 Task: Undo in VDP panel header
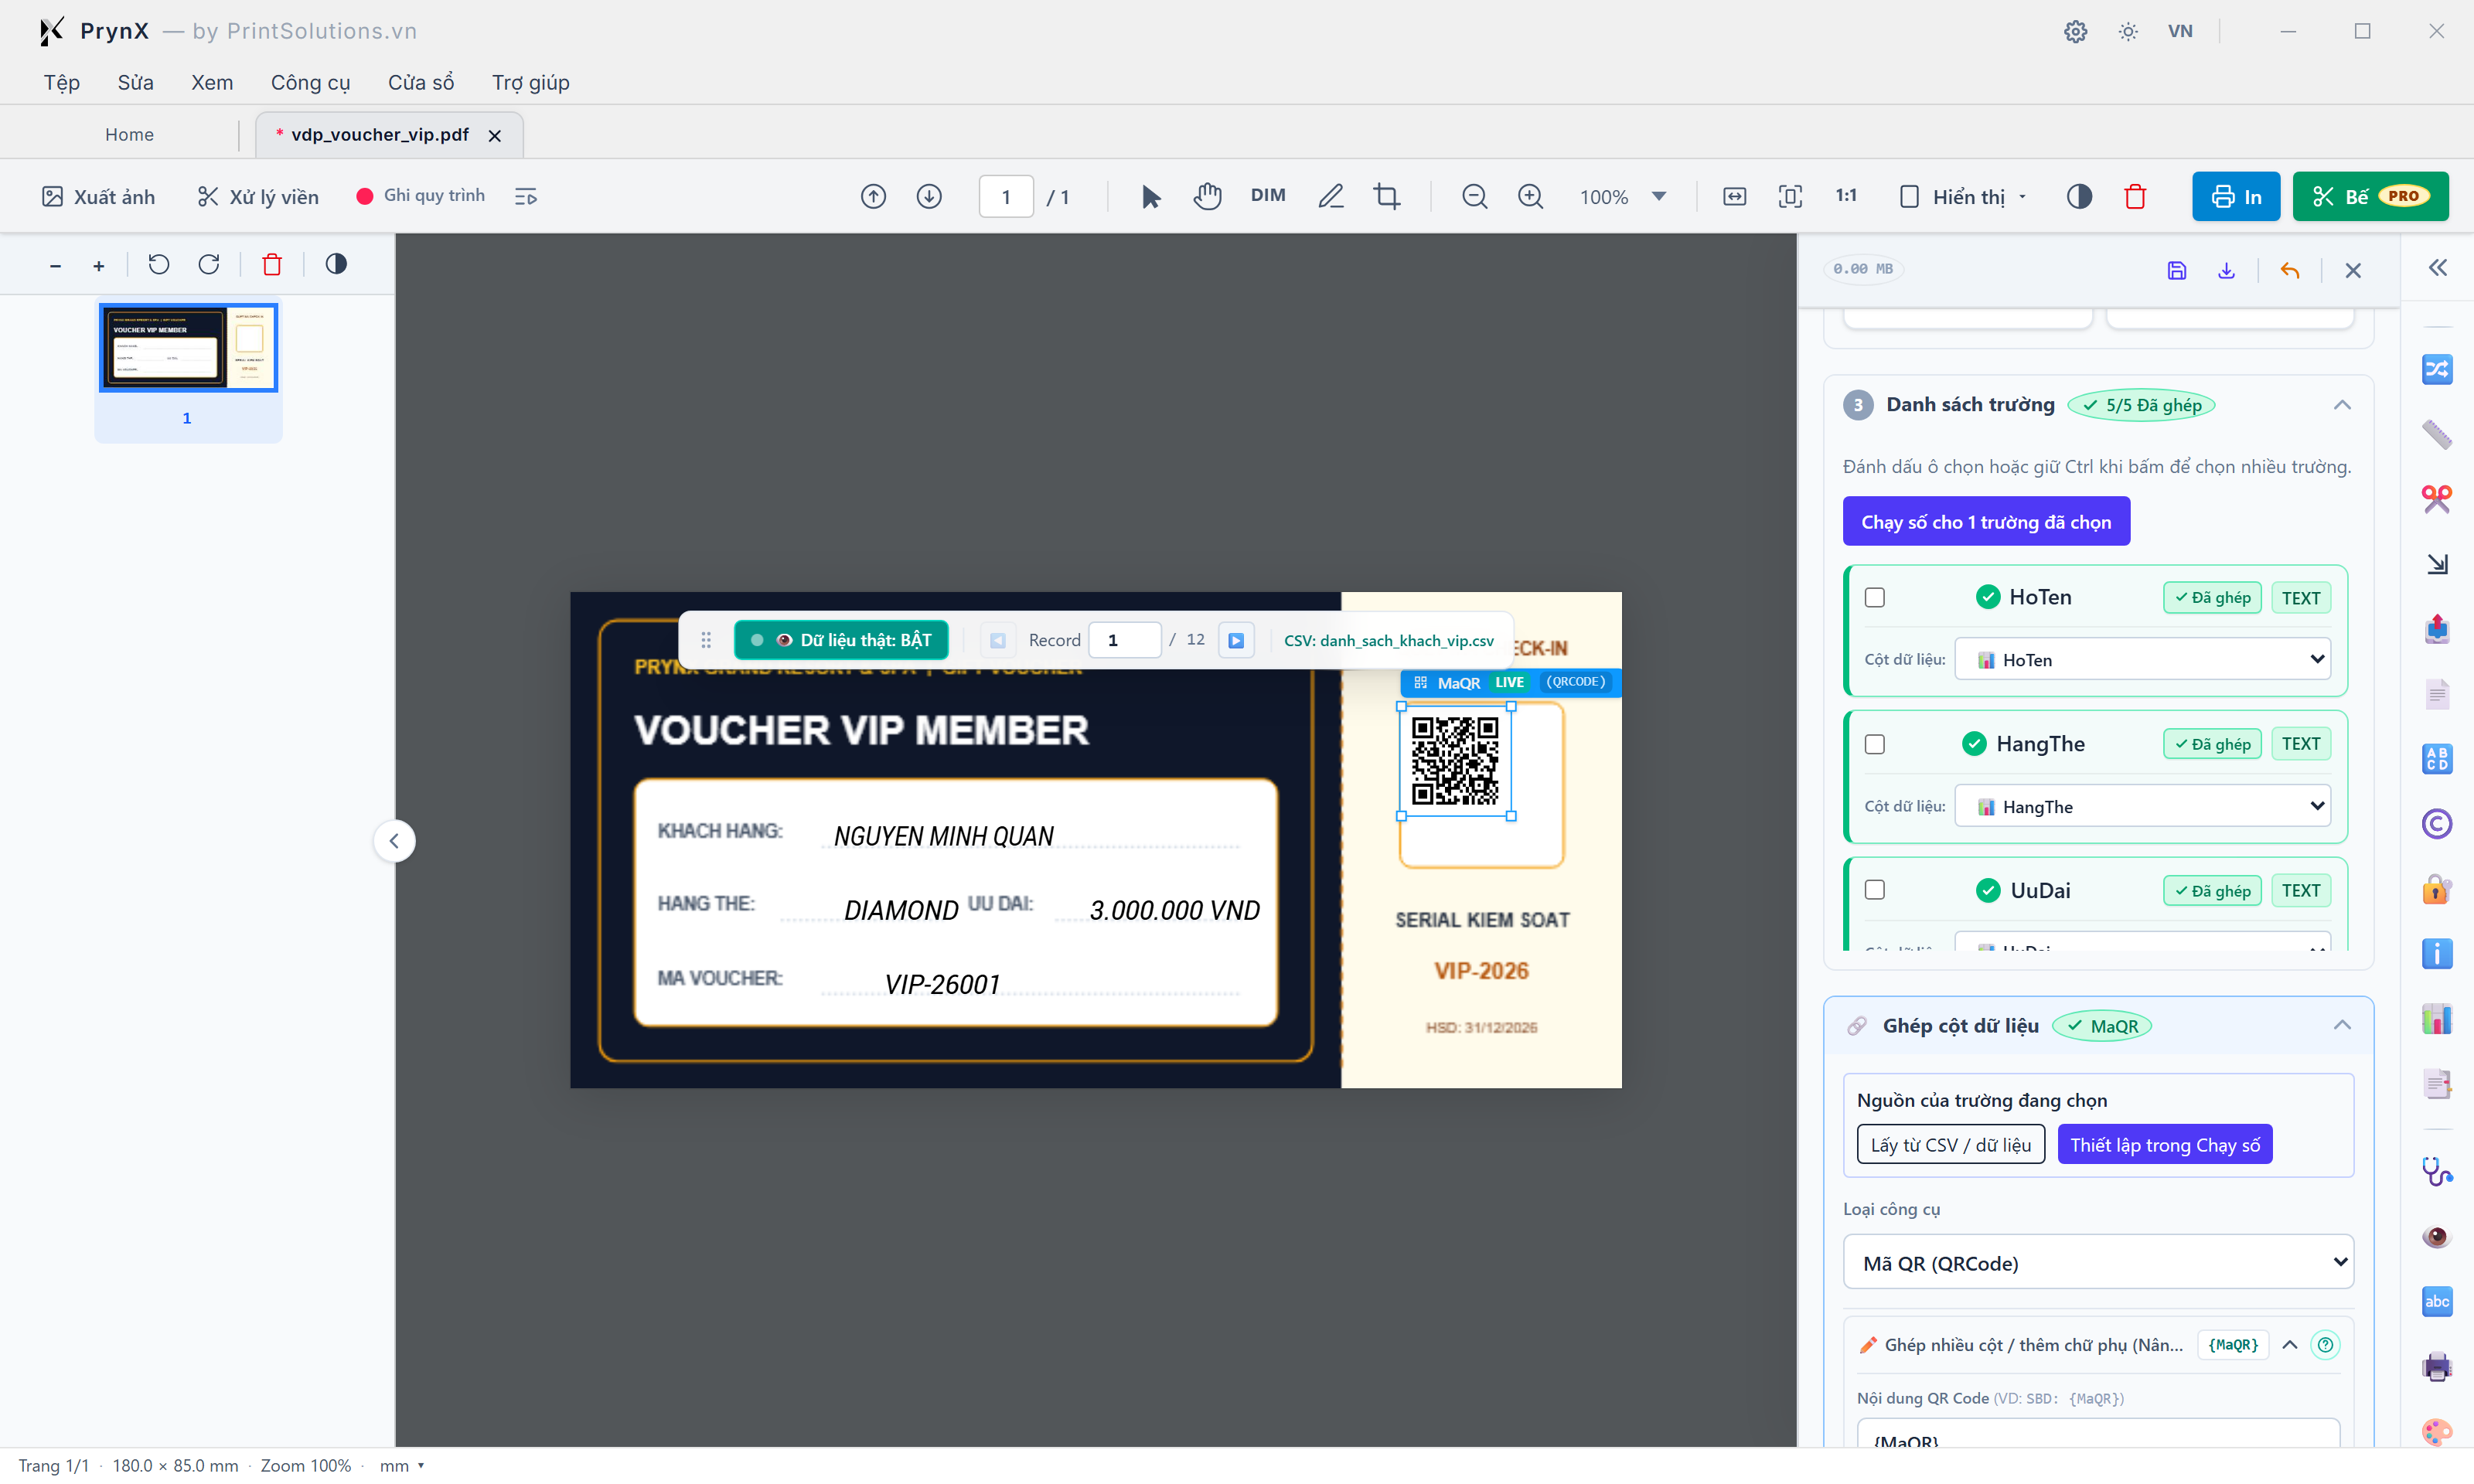2289,270
